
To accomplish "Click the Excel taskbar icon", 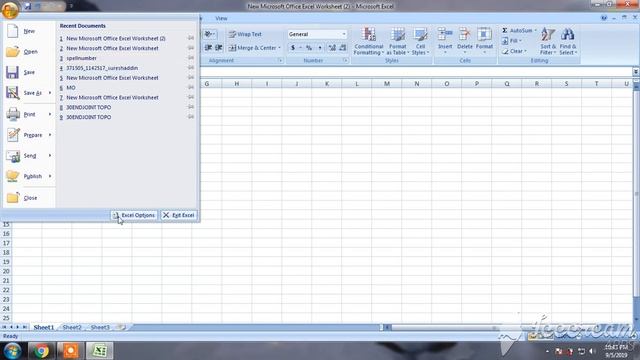I will pyautogui.click(x=100, y=351).
